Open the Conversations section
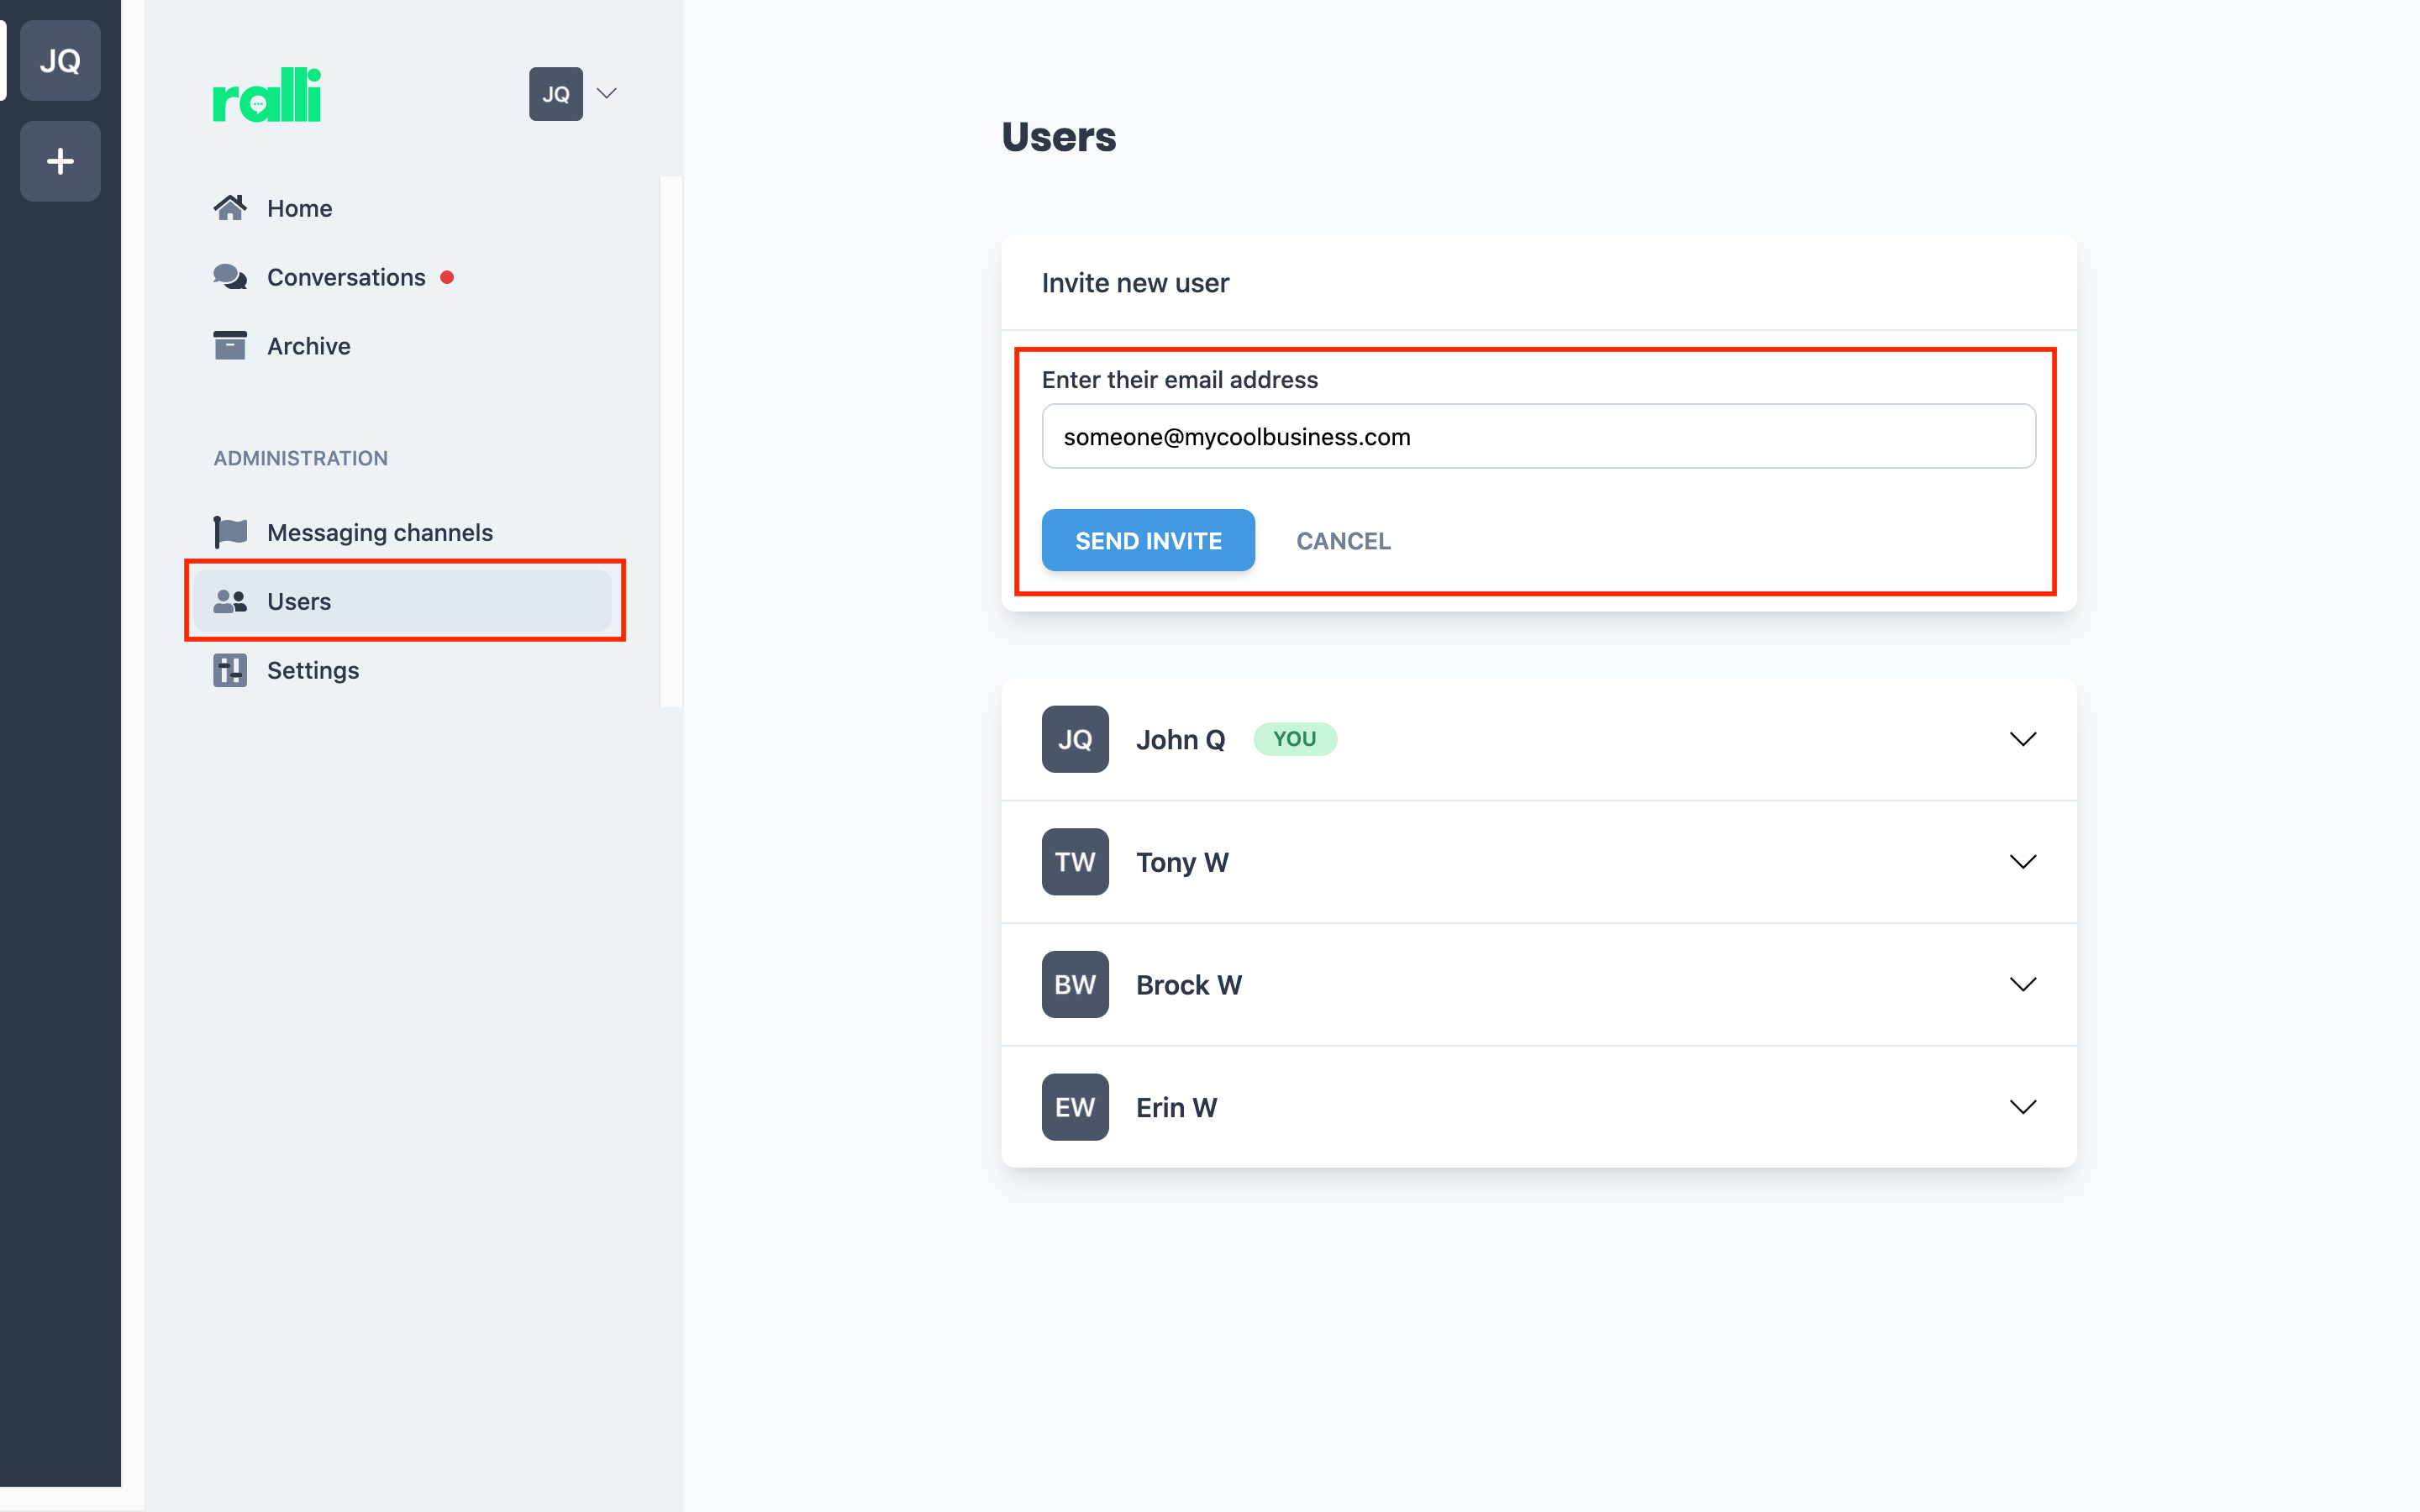The height and width of the screenshot is (1512, 2420). tap(347, 277)
